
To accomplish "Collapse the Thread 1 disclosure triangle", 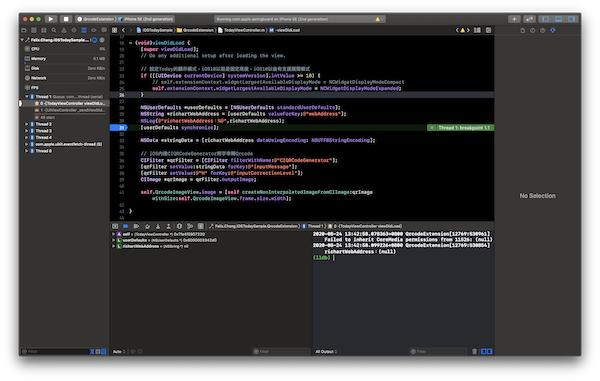I will [x=26, y=97].
